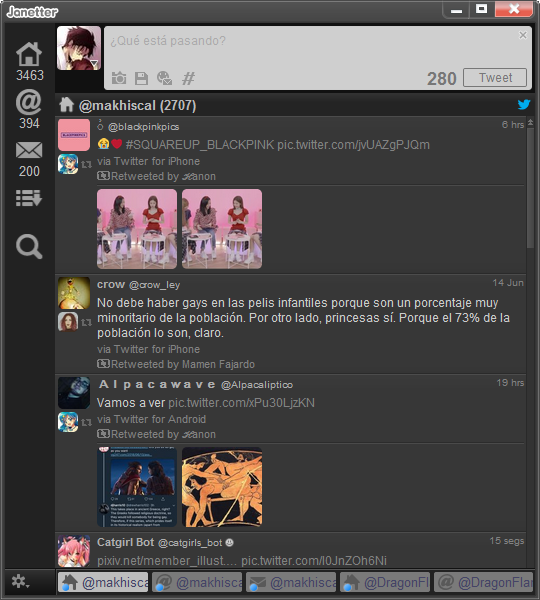This screenshot has height=600, width=540.
Task: Click the 280 character counter
Action: [x=442, y=78]
